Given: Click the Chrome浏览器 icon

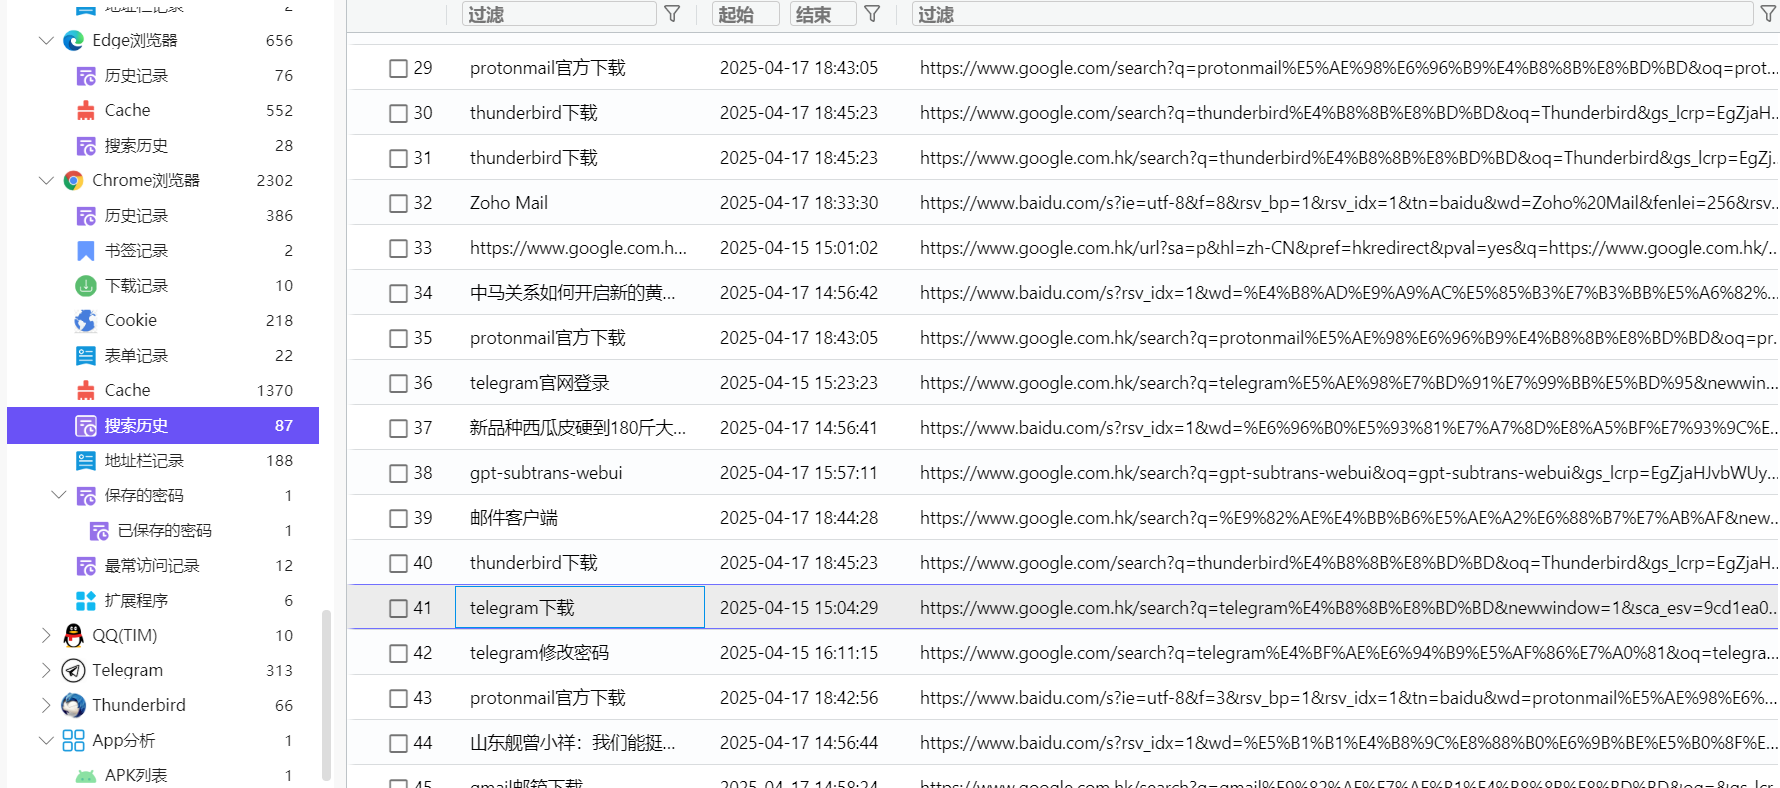Looking at the screenshot, I should click(x=73, y=181).
